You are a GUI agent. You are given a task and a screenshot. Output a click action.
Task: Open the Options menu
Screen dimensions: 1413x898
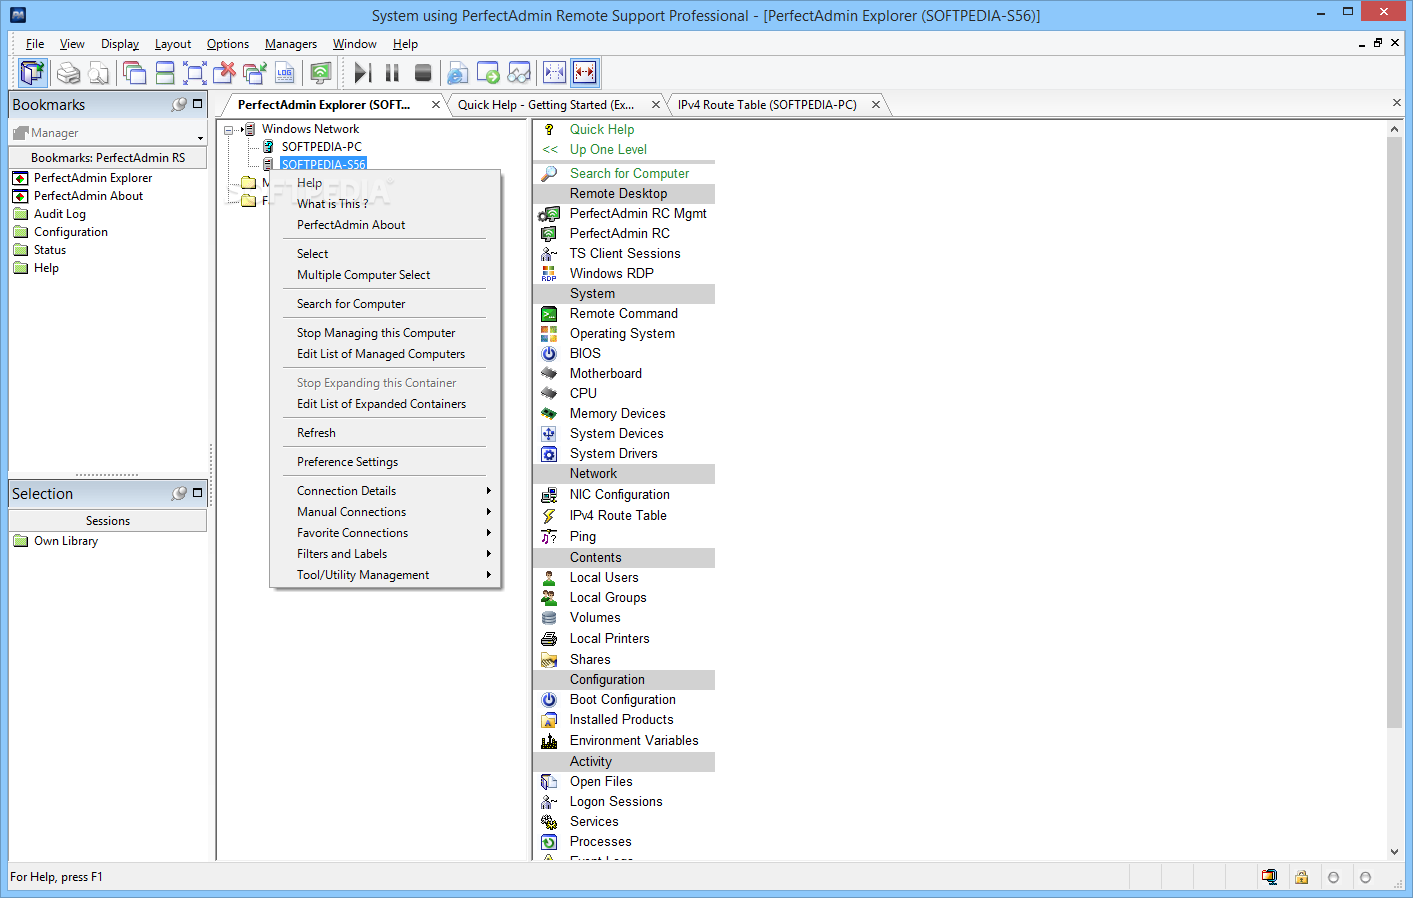click(x=228, y=44)
